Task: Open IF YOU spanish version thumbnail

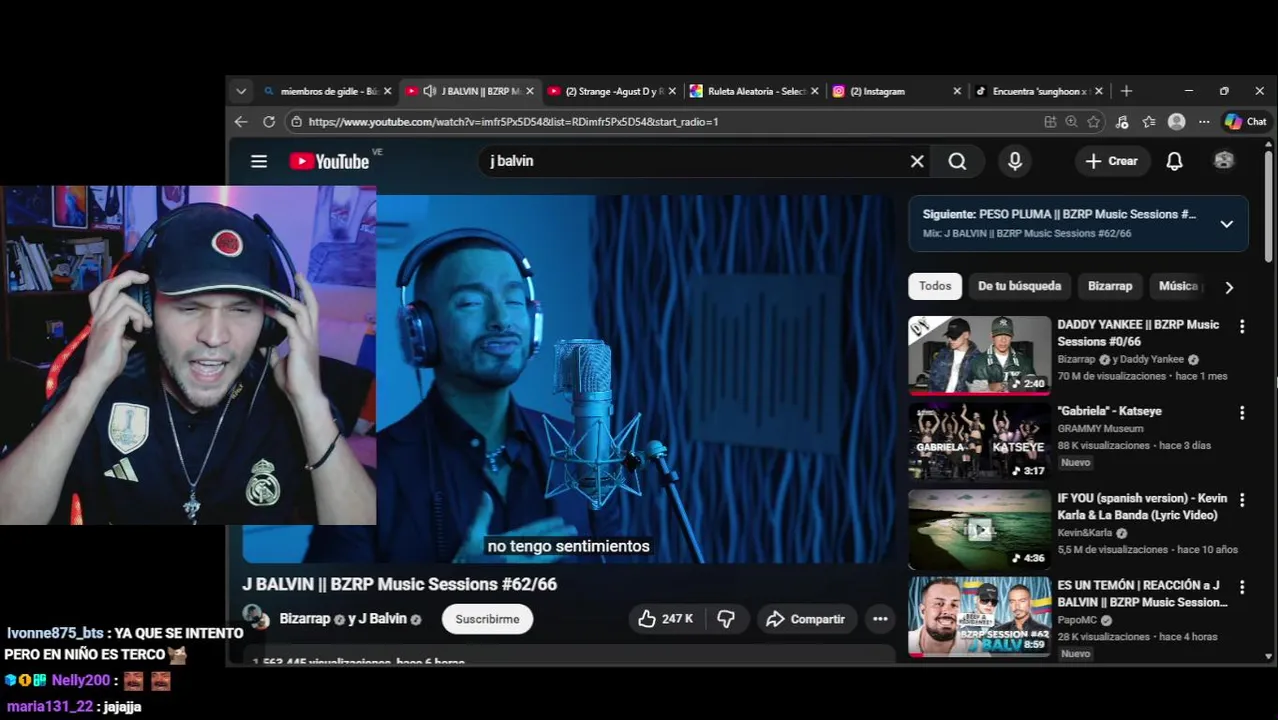Action: (979, 529)
